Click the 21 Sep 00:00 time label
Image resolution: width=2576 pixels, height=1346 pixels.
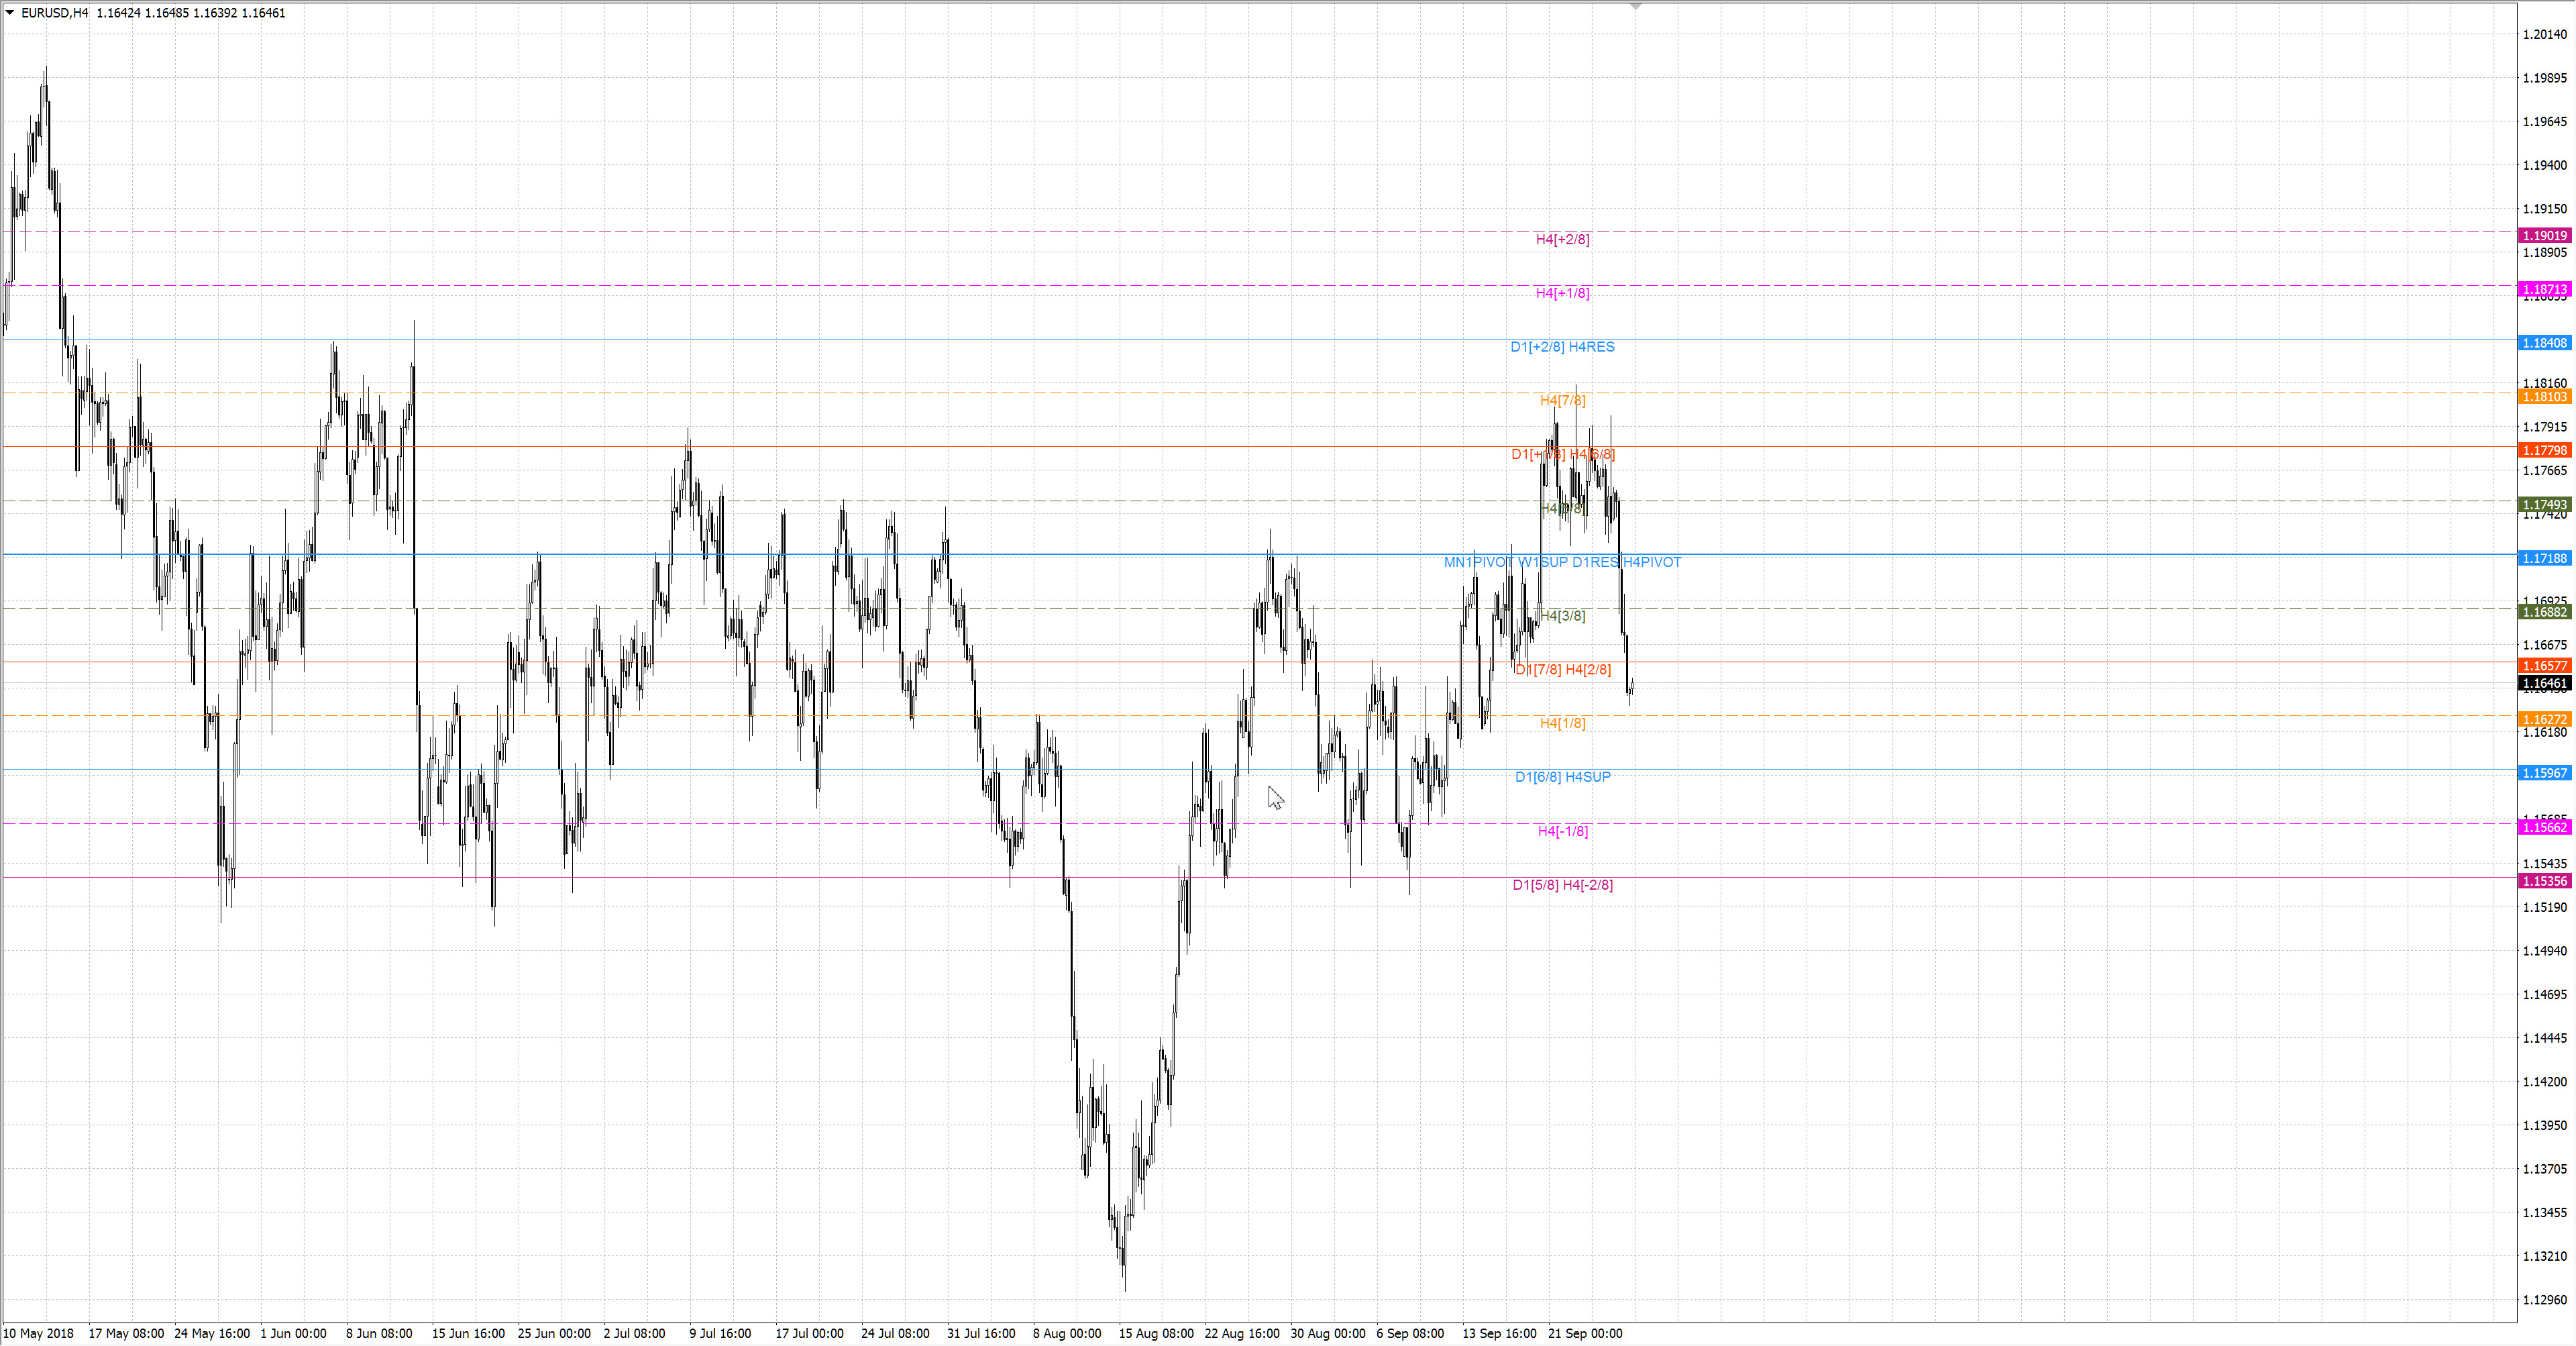pos(1585,1333)
